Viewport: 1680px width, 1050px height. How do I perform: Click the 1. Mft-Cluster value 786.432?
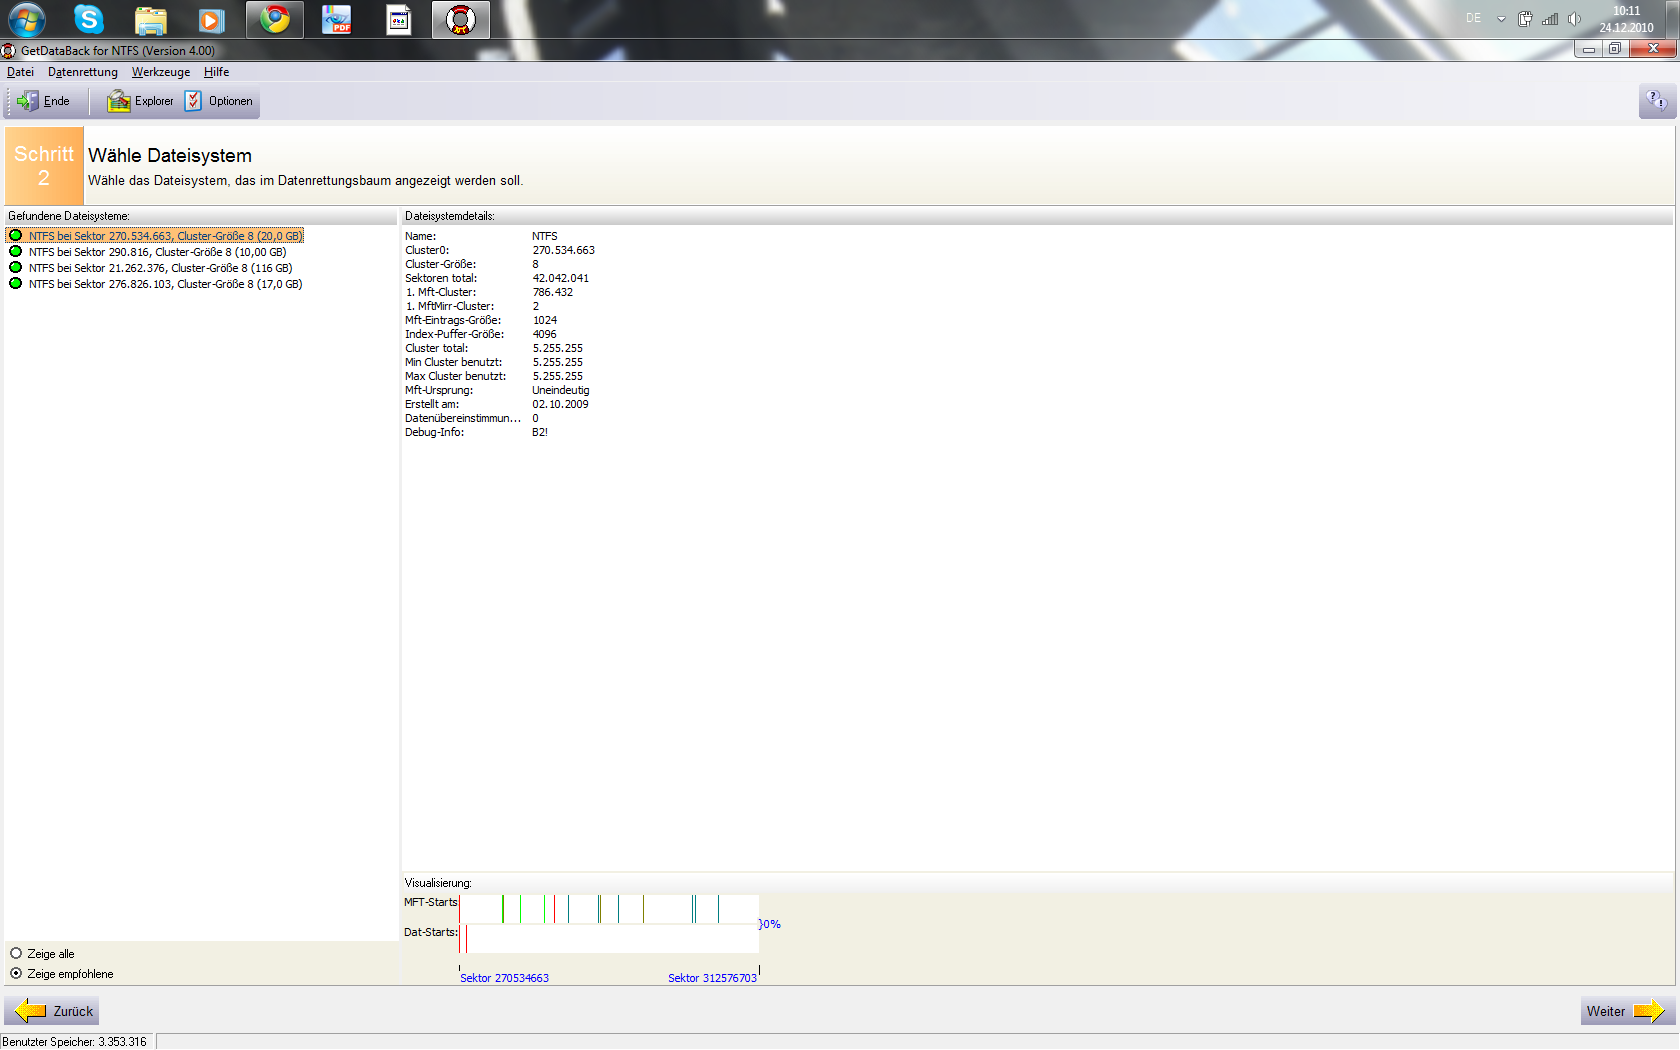pyautogui.click(x=552, y=292)
